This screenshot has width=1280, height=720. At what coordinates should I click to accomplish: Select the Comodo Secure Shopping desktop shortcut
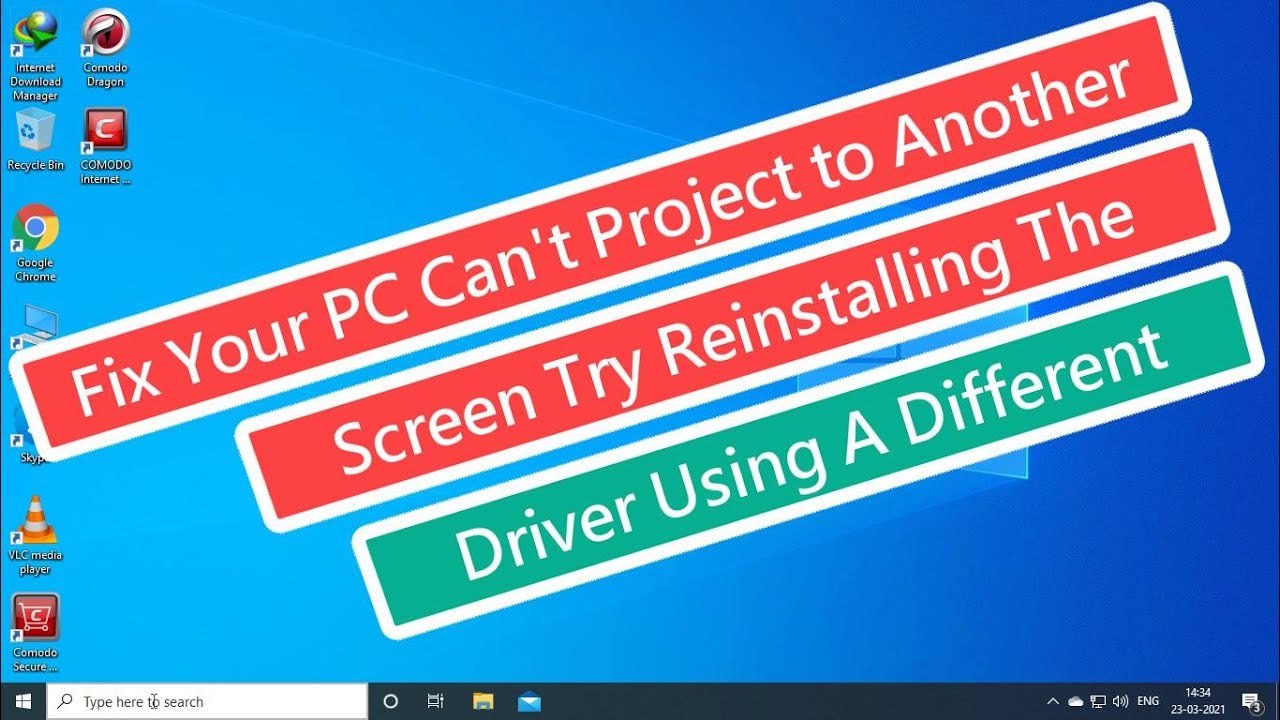(x=35, y=633)
